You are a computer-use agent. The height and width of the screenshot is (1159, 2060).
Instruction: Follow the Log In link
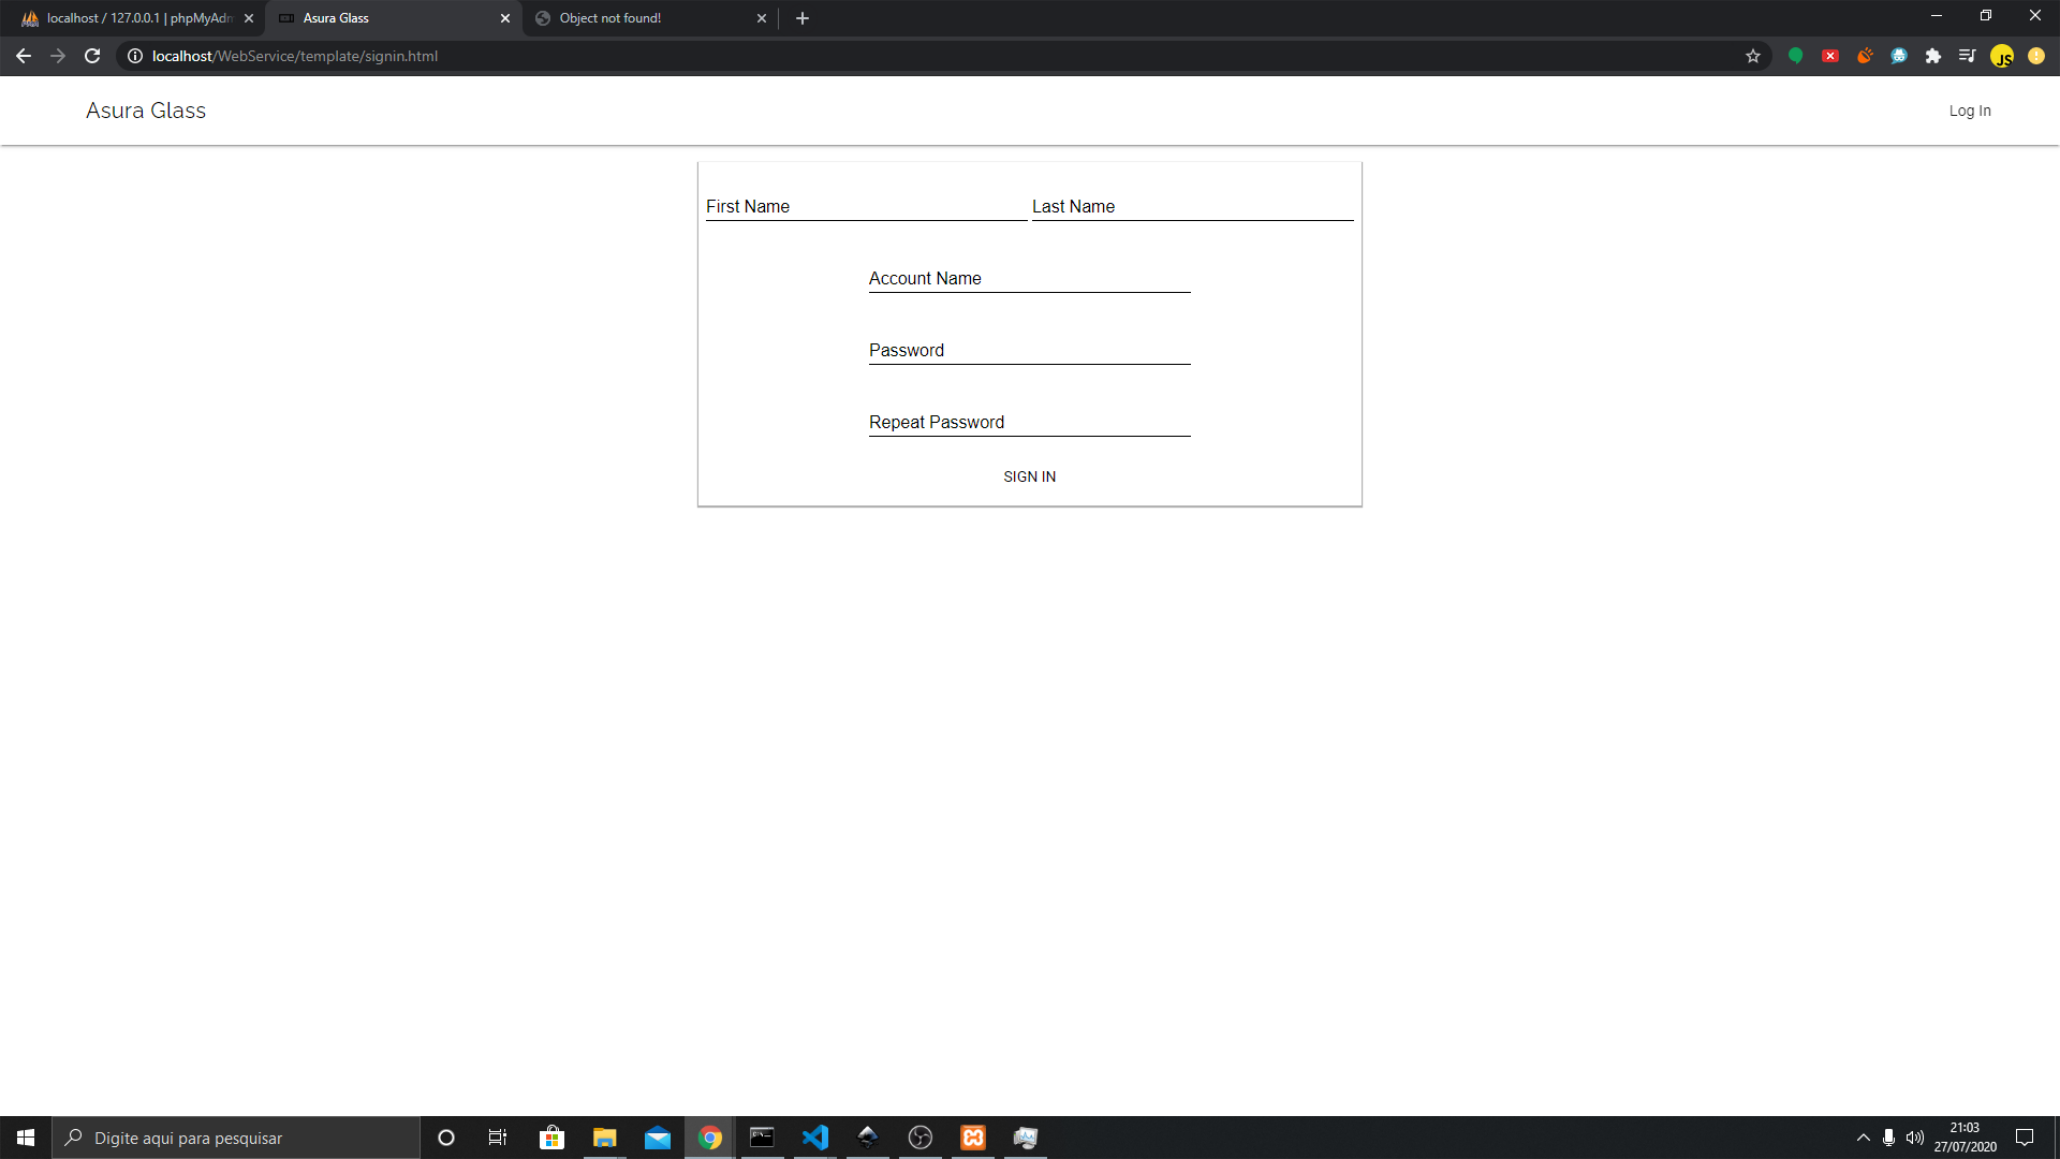point(1969,110)
